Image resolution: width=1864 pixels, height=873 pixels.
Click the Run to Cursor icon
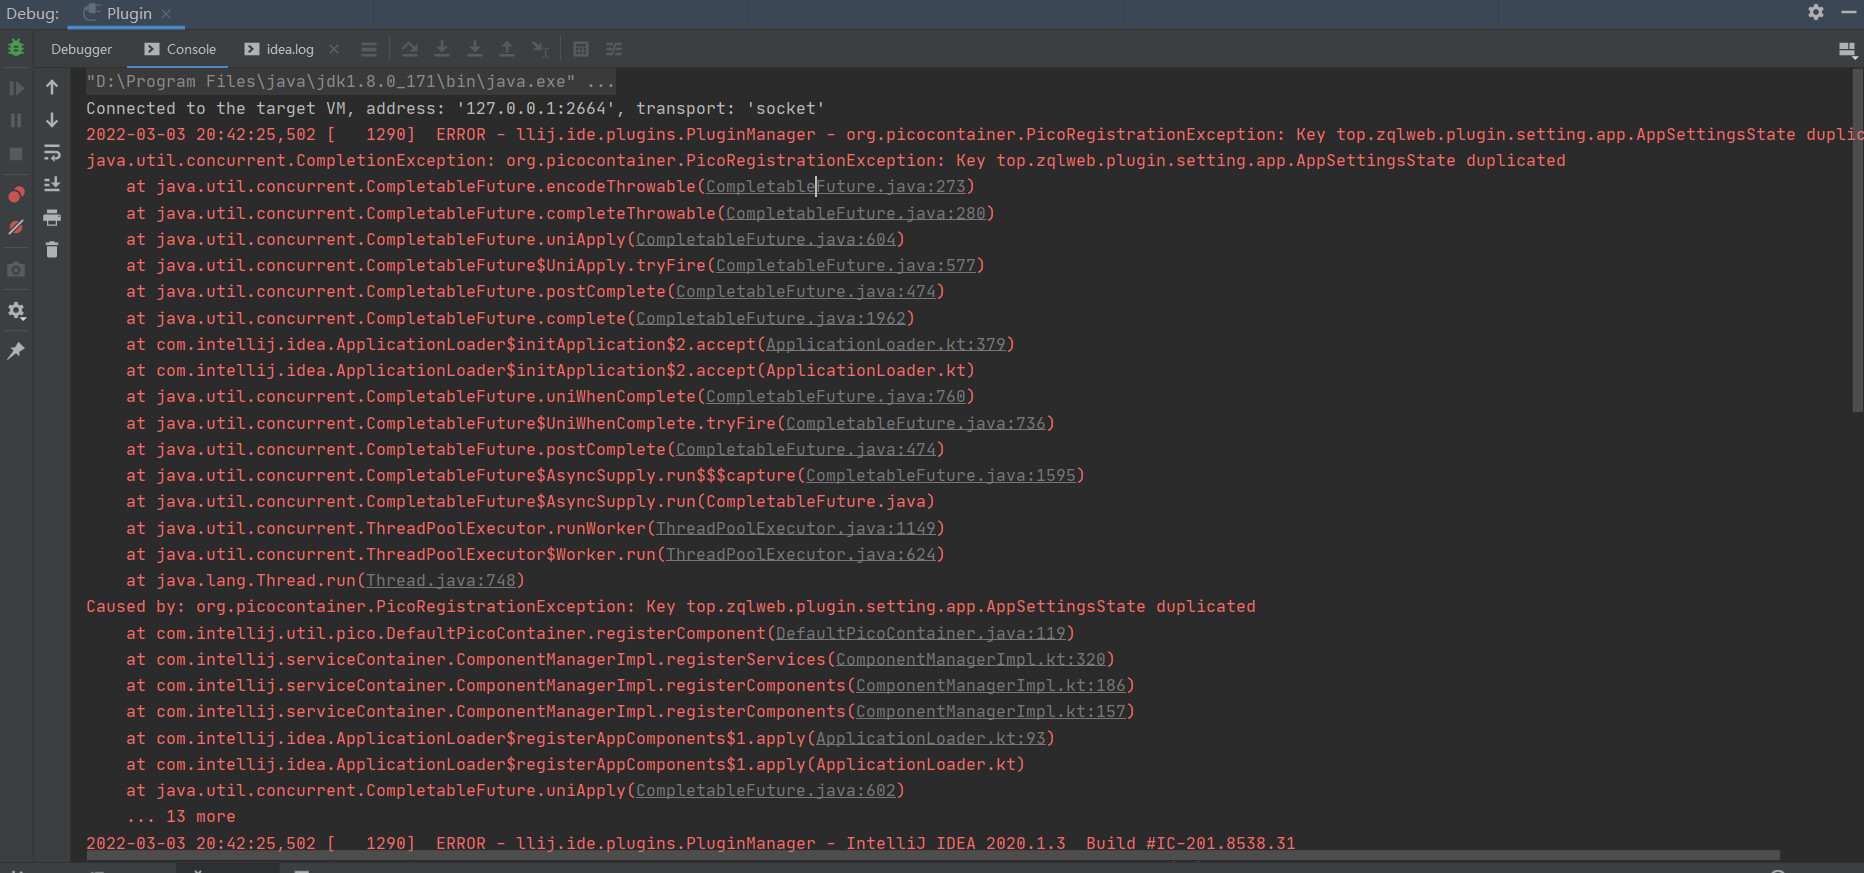(540, 49)
